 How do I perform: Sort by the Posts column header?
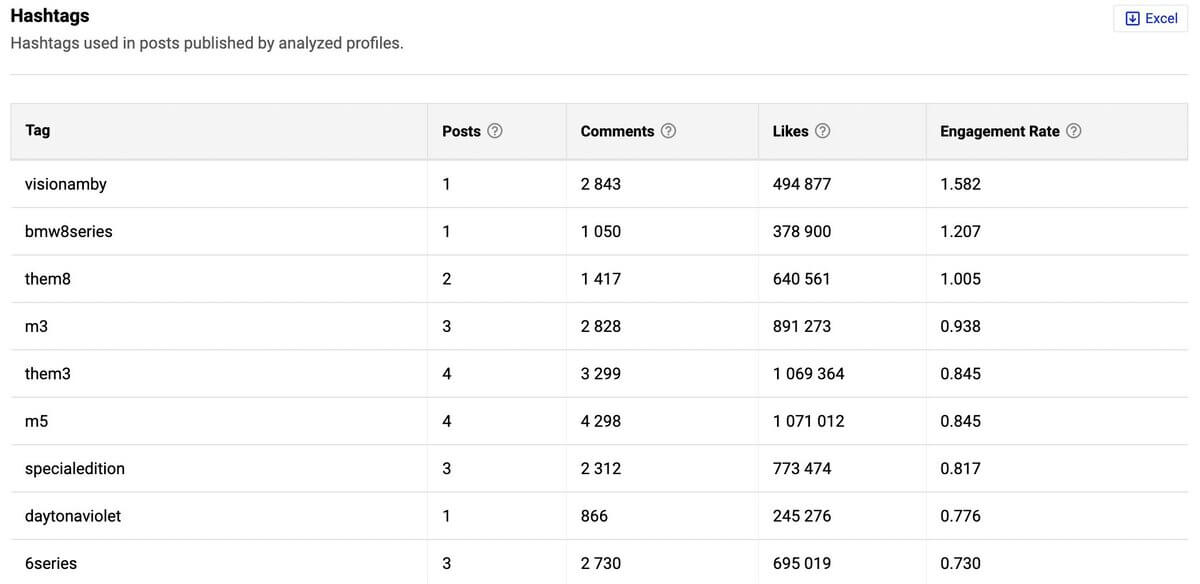461,131
